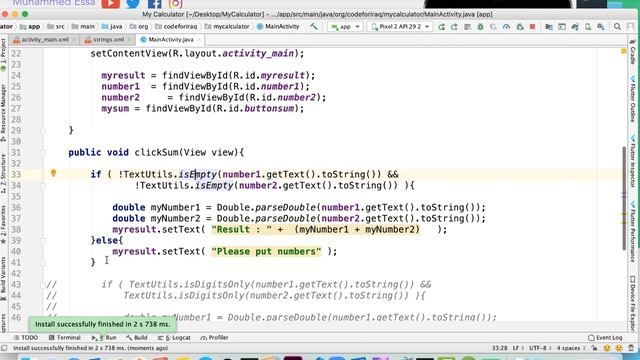The height and width of the screenshot is (360, 640).
Task: Open the Favorites side panel
Action: [4, 224]
